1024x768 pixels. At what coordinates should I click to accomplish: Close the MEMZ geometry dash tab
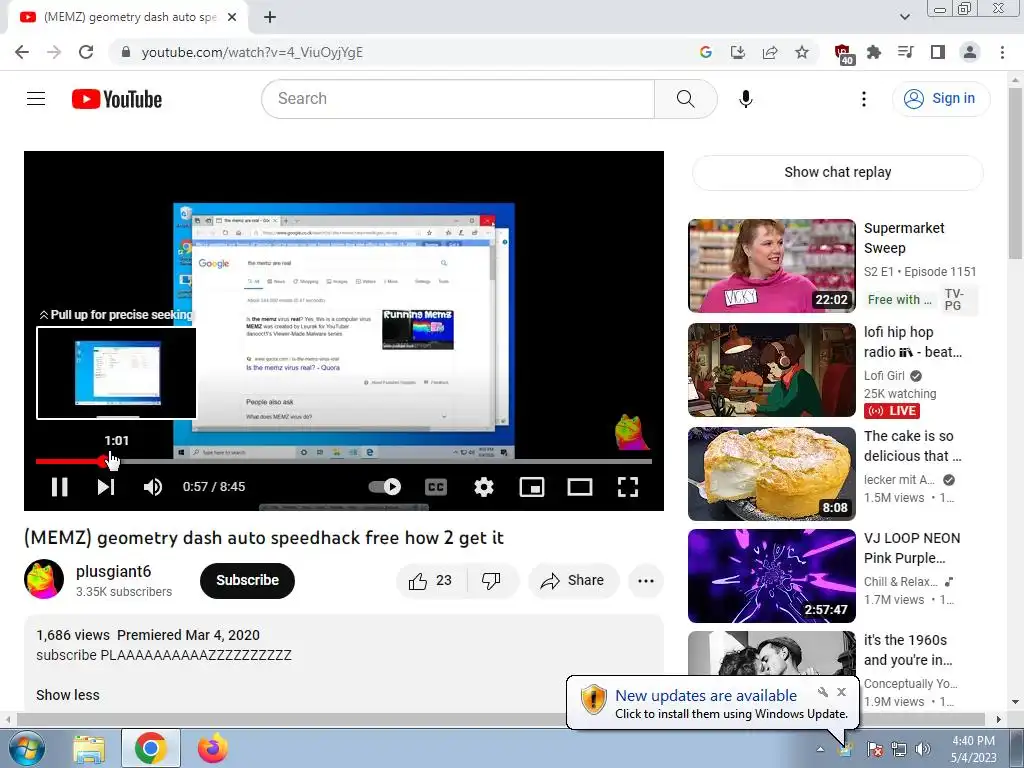(x=232, y=17)
